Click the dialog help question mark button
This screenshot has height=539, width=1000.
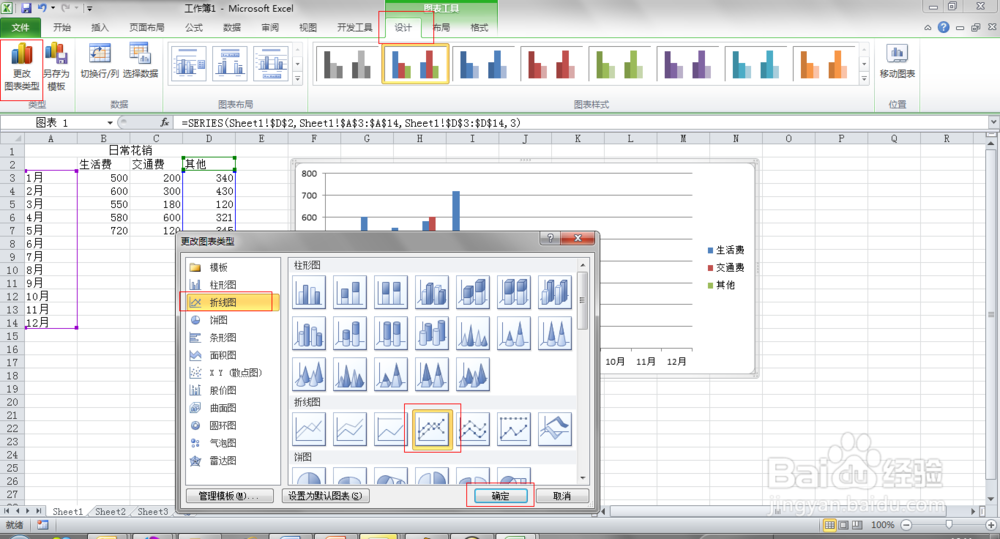tap(550, 238)
